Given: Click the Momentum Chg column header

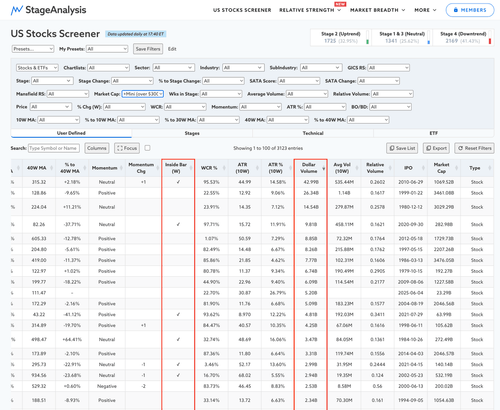Looking at the screenshot, I should click(141, 168).
